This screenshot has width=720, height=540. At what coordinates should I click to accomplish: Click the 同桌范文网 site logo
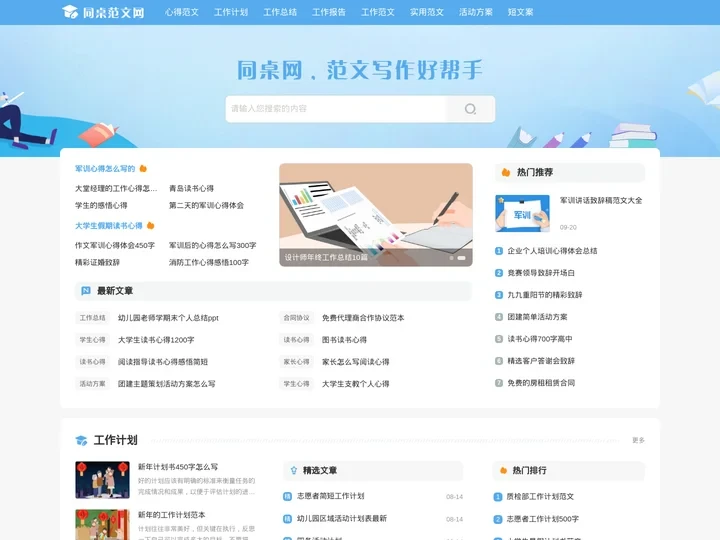[103, 12]
